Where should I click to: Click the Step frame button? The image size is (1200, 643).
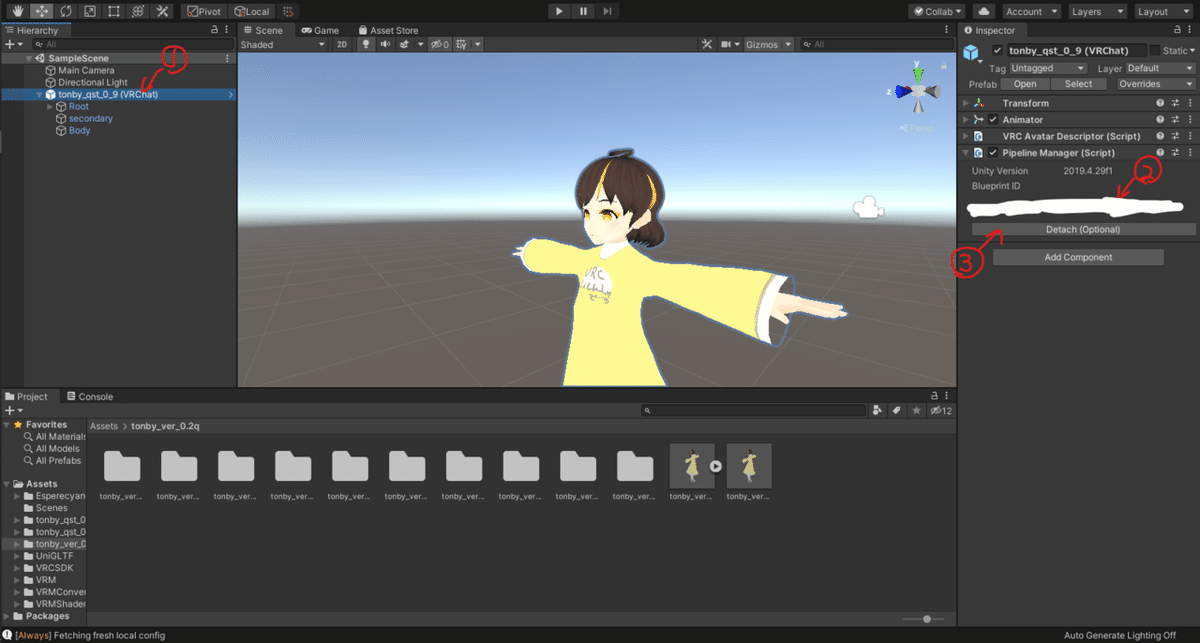(608, 11)
